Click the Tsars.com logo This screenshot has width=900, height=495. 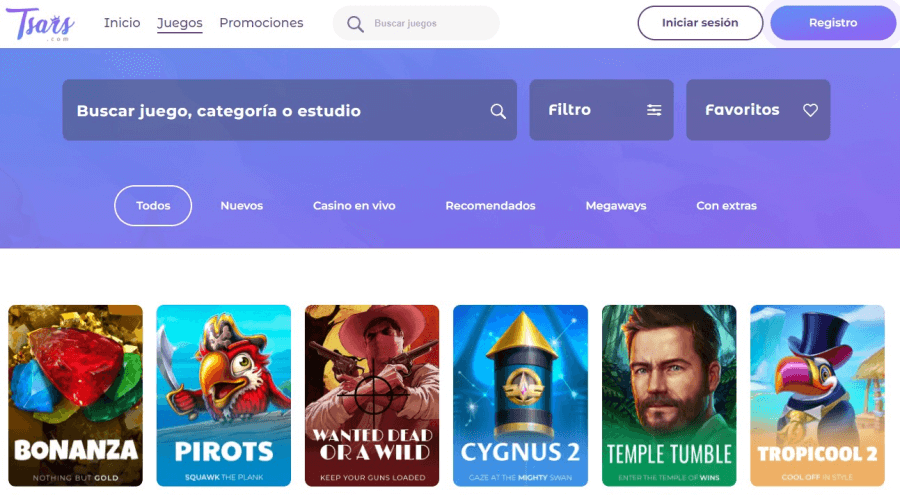point(40,24)
